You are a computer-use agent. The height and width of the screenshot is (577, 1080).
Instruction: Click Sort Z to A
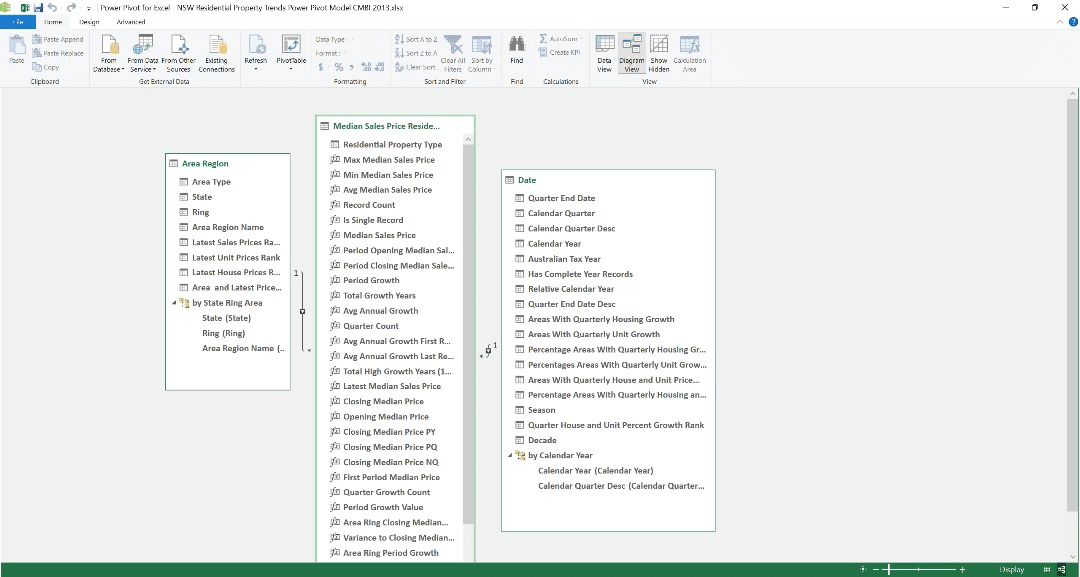coord(416,53)
